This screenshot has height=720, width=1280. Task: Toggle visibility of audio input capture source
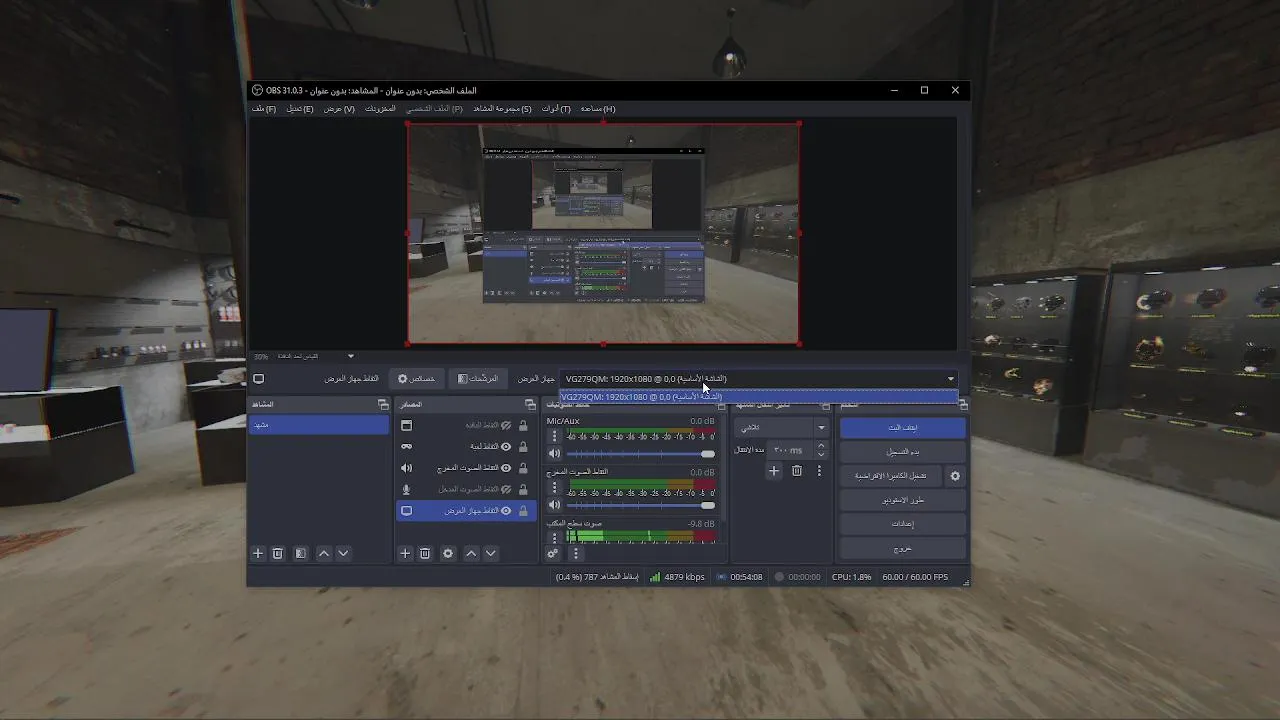(x=506, y=489)
